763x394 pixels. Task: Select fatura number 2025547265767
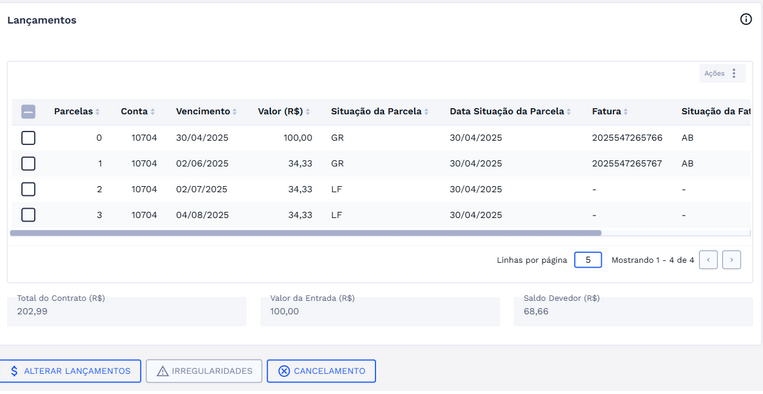pyautogui.click(x=627, y=164)
